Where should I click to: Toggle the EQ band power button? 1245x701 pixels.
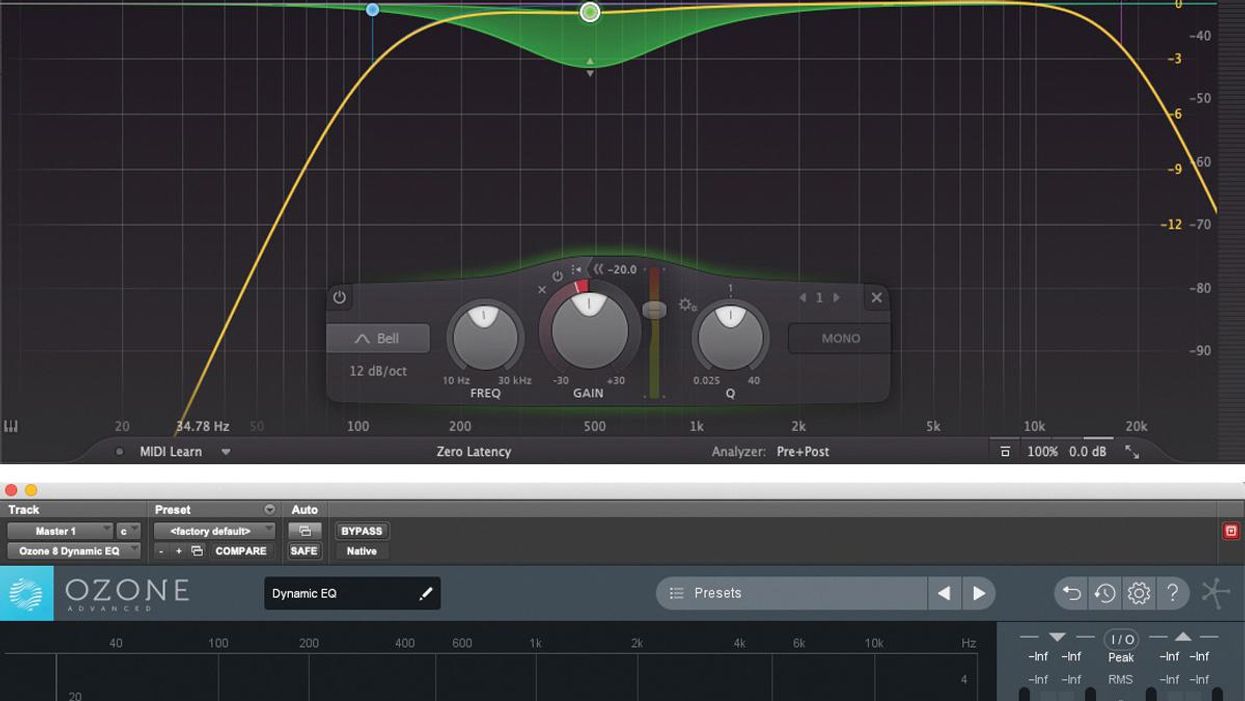pyautogui.click(x=339, y=297)
